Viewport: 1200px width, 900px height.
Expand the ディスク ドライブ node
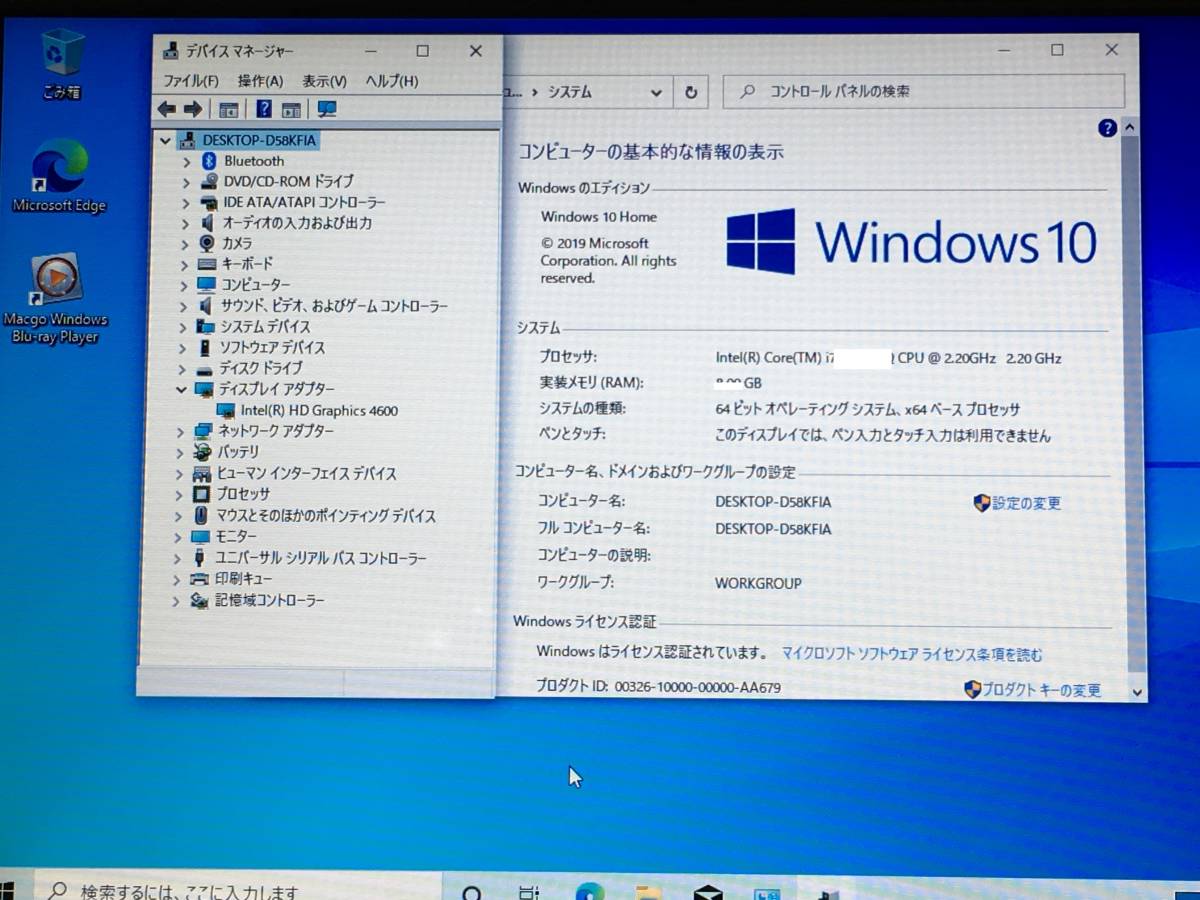click(x=182, y=368)
